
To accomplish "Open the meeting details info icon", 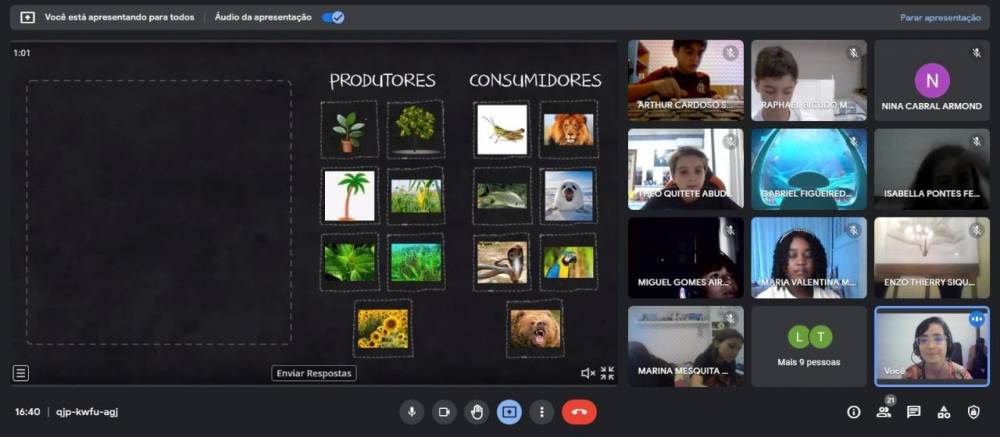I will click(853, 411).
